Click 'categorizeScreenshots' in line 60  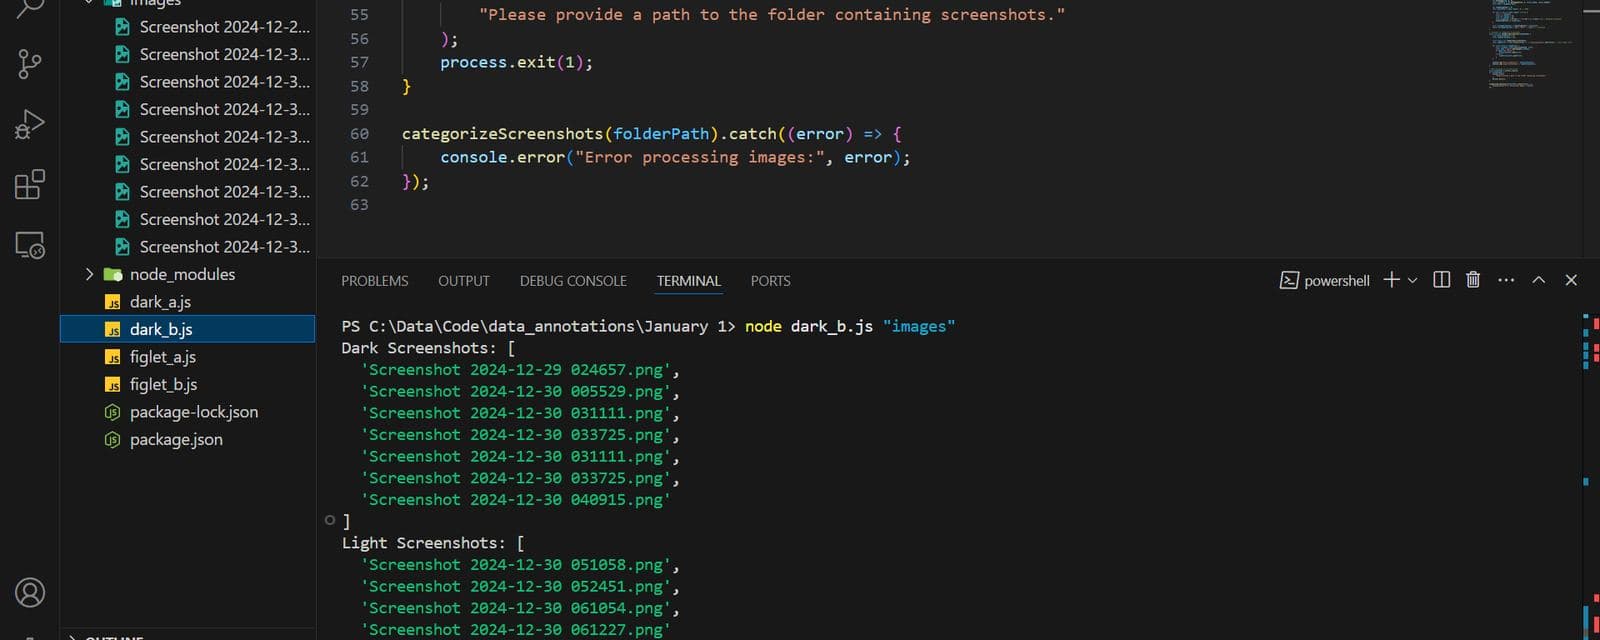tap(502, 134)
